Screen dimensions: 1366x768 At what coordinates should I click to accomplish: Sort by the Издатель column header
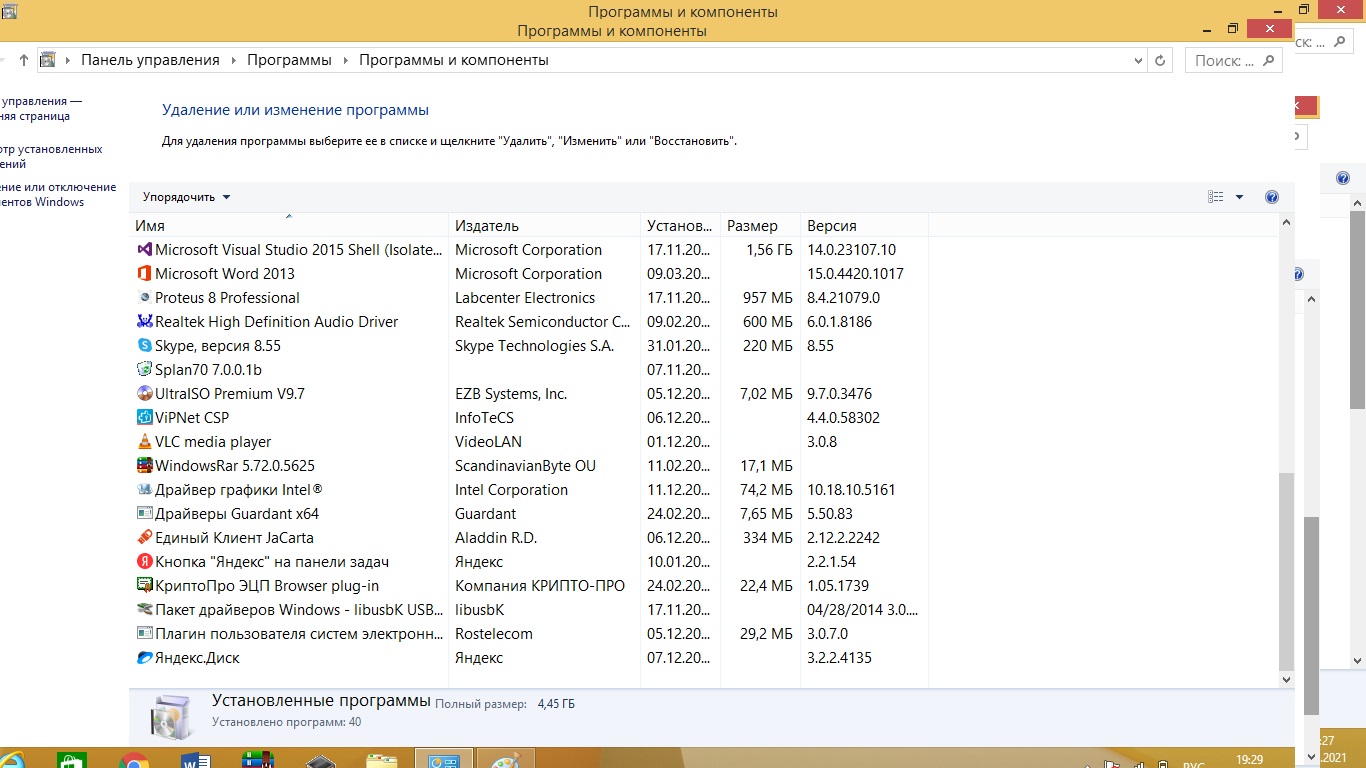click(x=545, y=226)
